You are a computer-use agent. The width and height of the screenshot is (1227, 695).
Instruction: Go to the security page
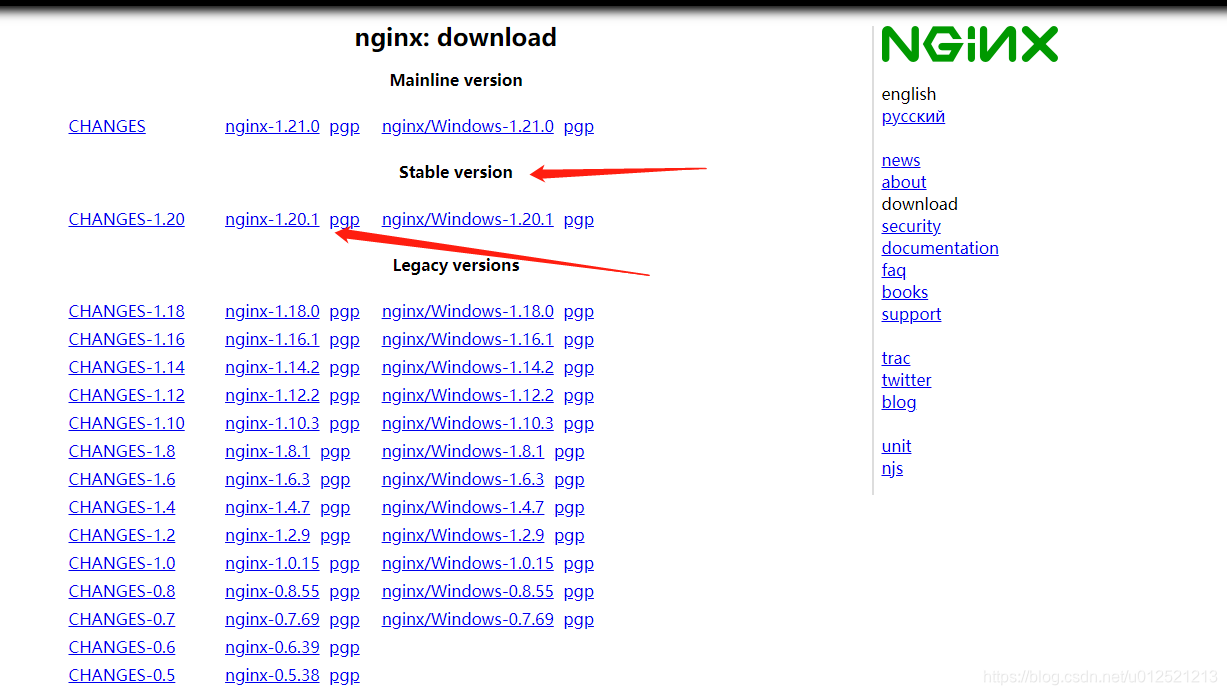coord(911,227)
